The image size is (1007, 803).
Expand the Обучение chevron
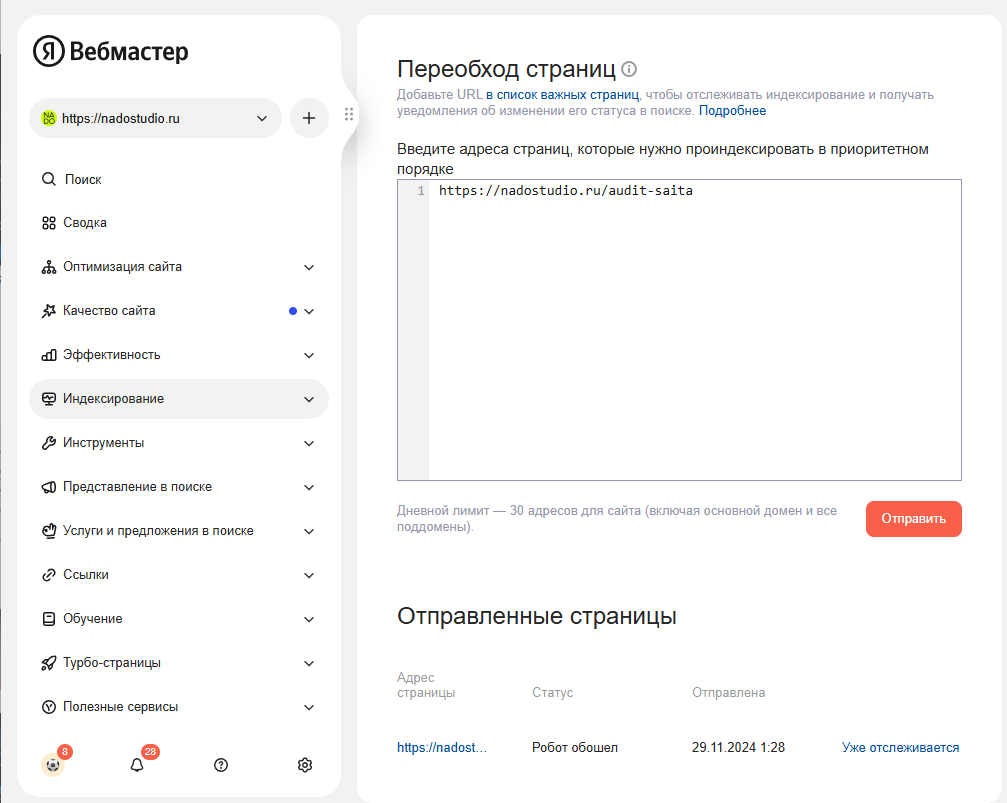click(309, 619)
